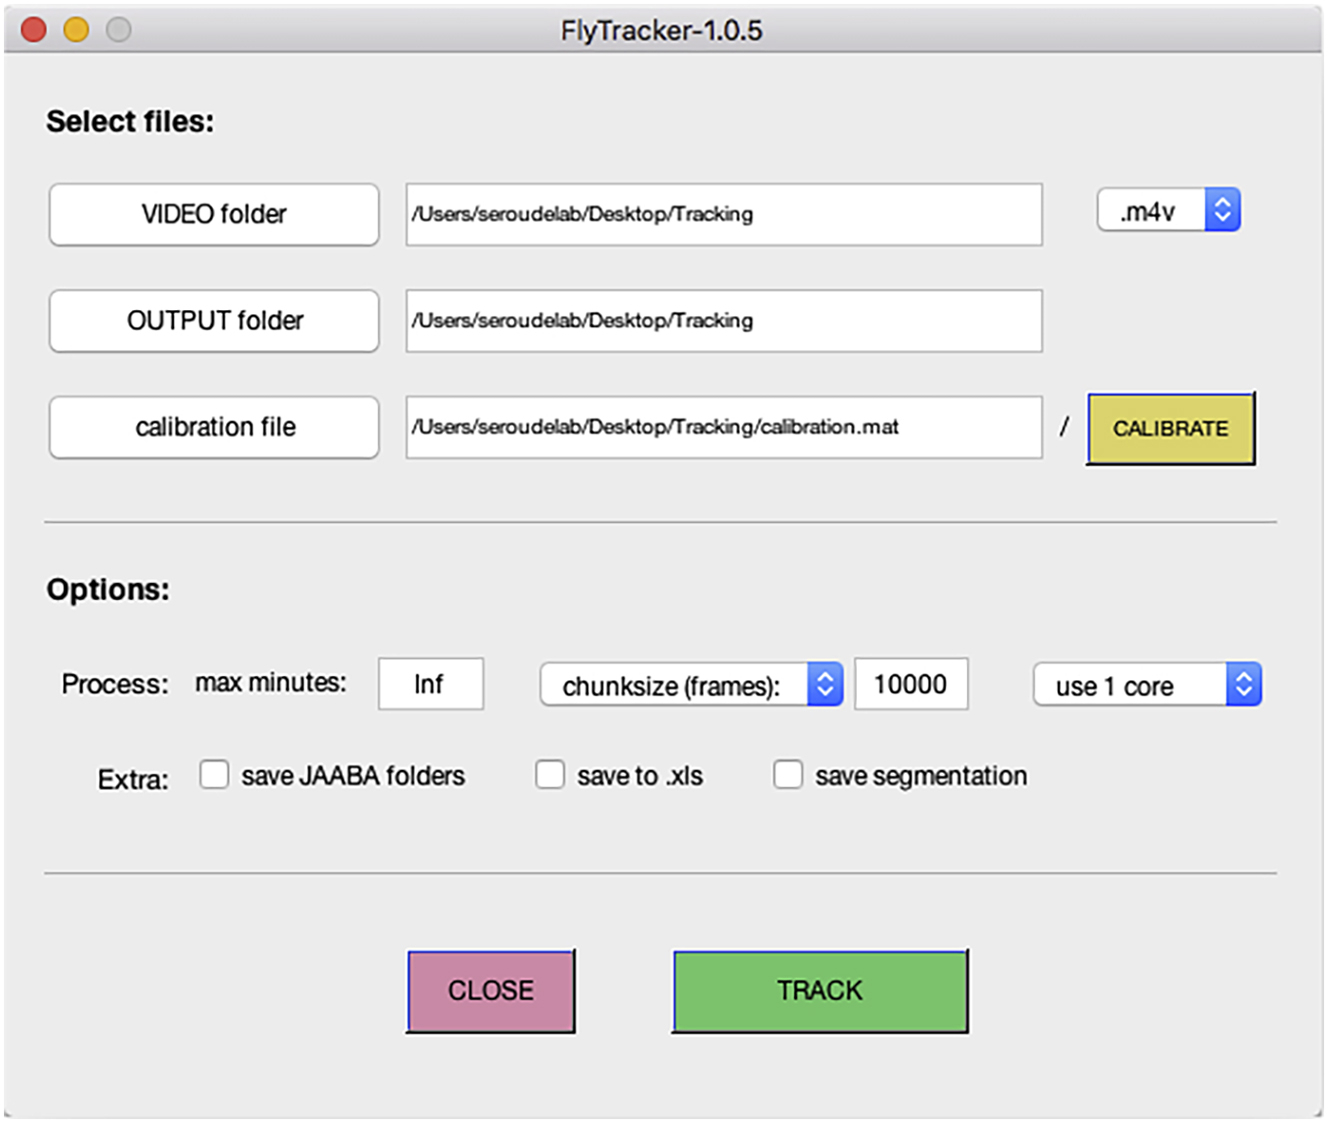
Task: Select the output folder path field
Action: (724, 321)
